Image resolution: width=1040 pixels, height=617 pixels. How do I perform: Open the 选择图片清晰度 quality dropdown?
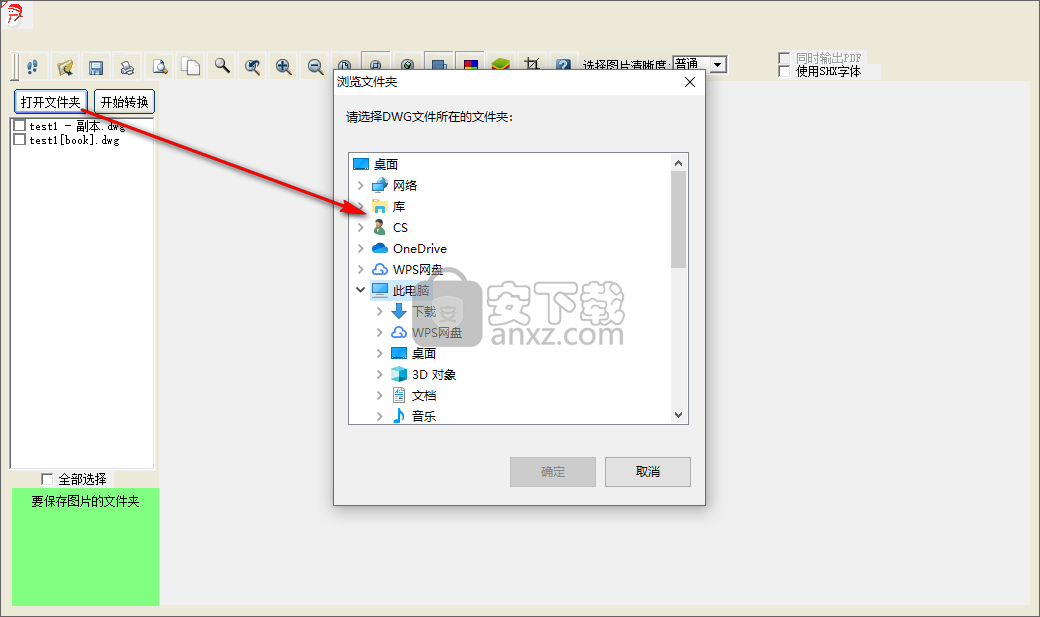point(718,64)
